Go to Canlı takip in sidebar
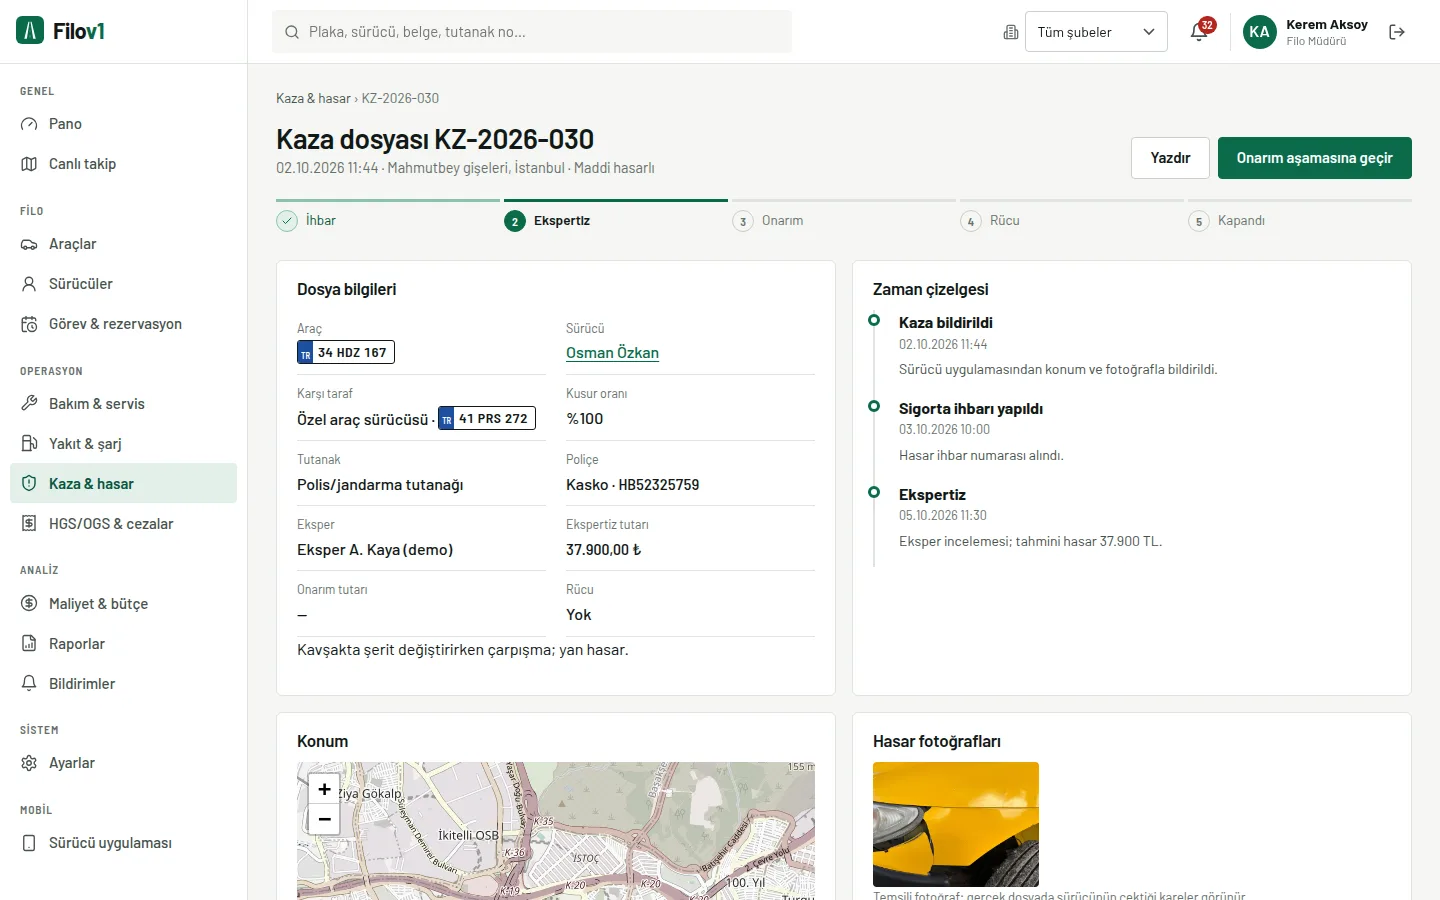Image resolution: width=1440 pixels, height=900 pixels. (123, 164)
